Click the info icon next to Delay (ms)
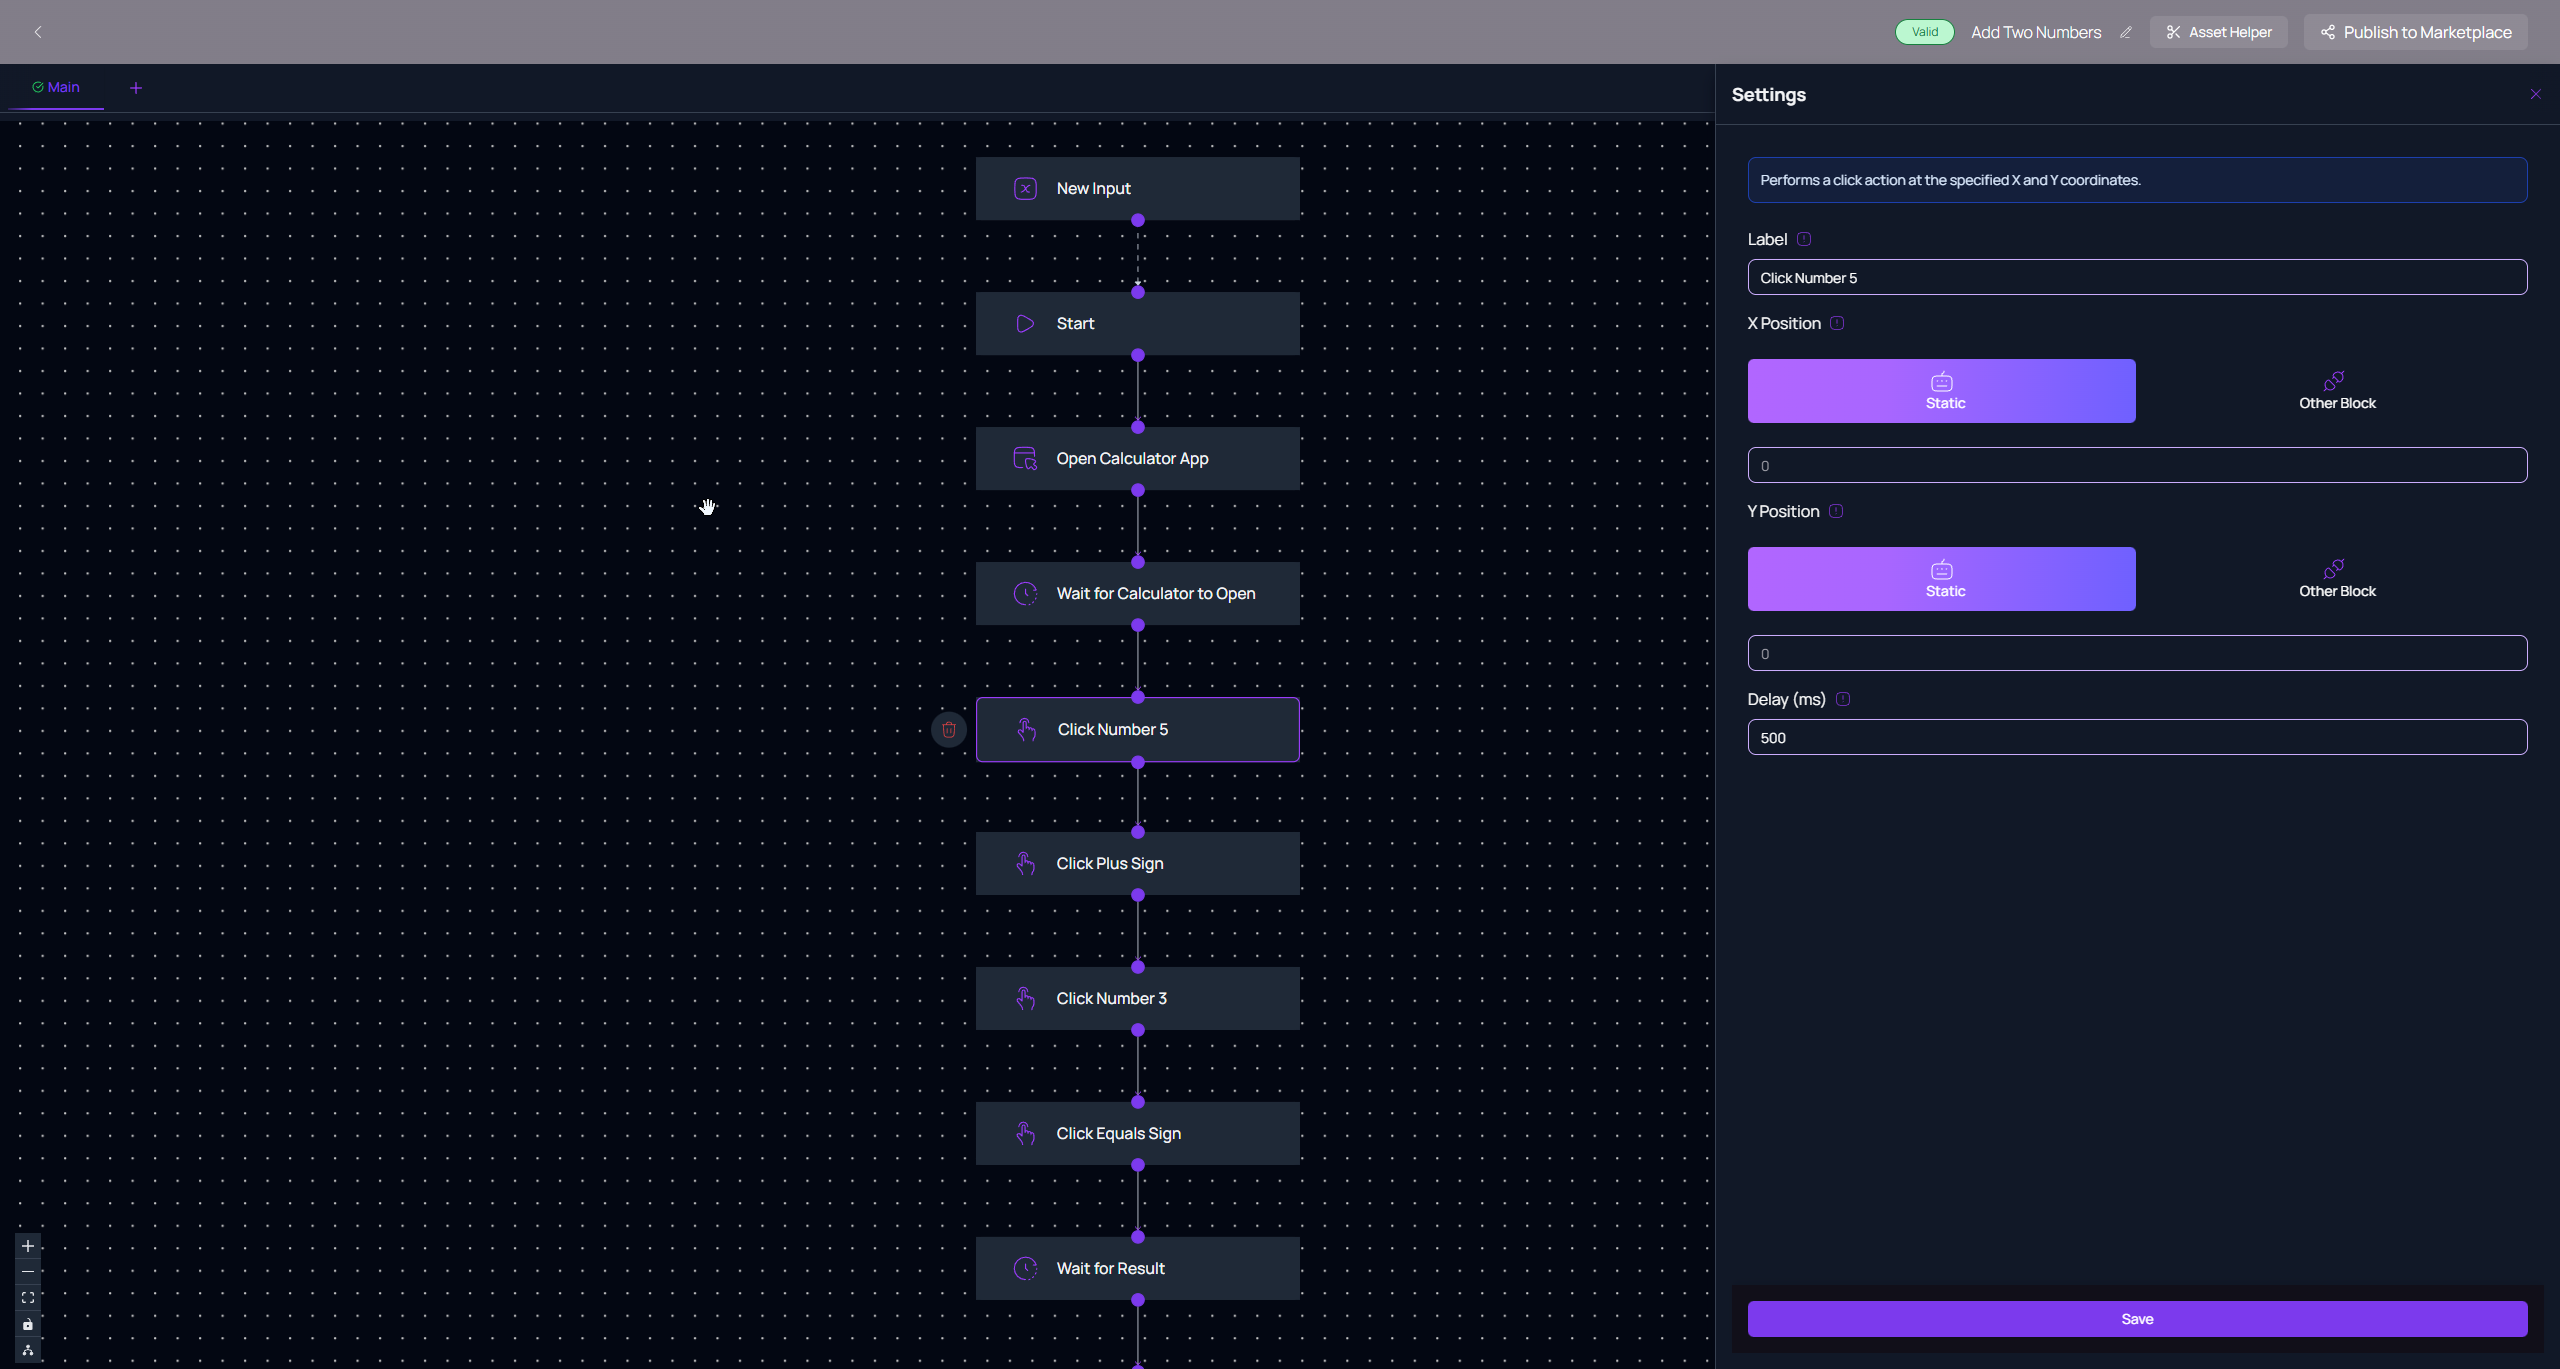The image size is (2560, 1369). pos(1843,699)
